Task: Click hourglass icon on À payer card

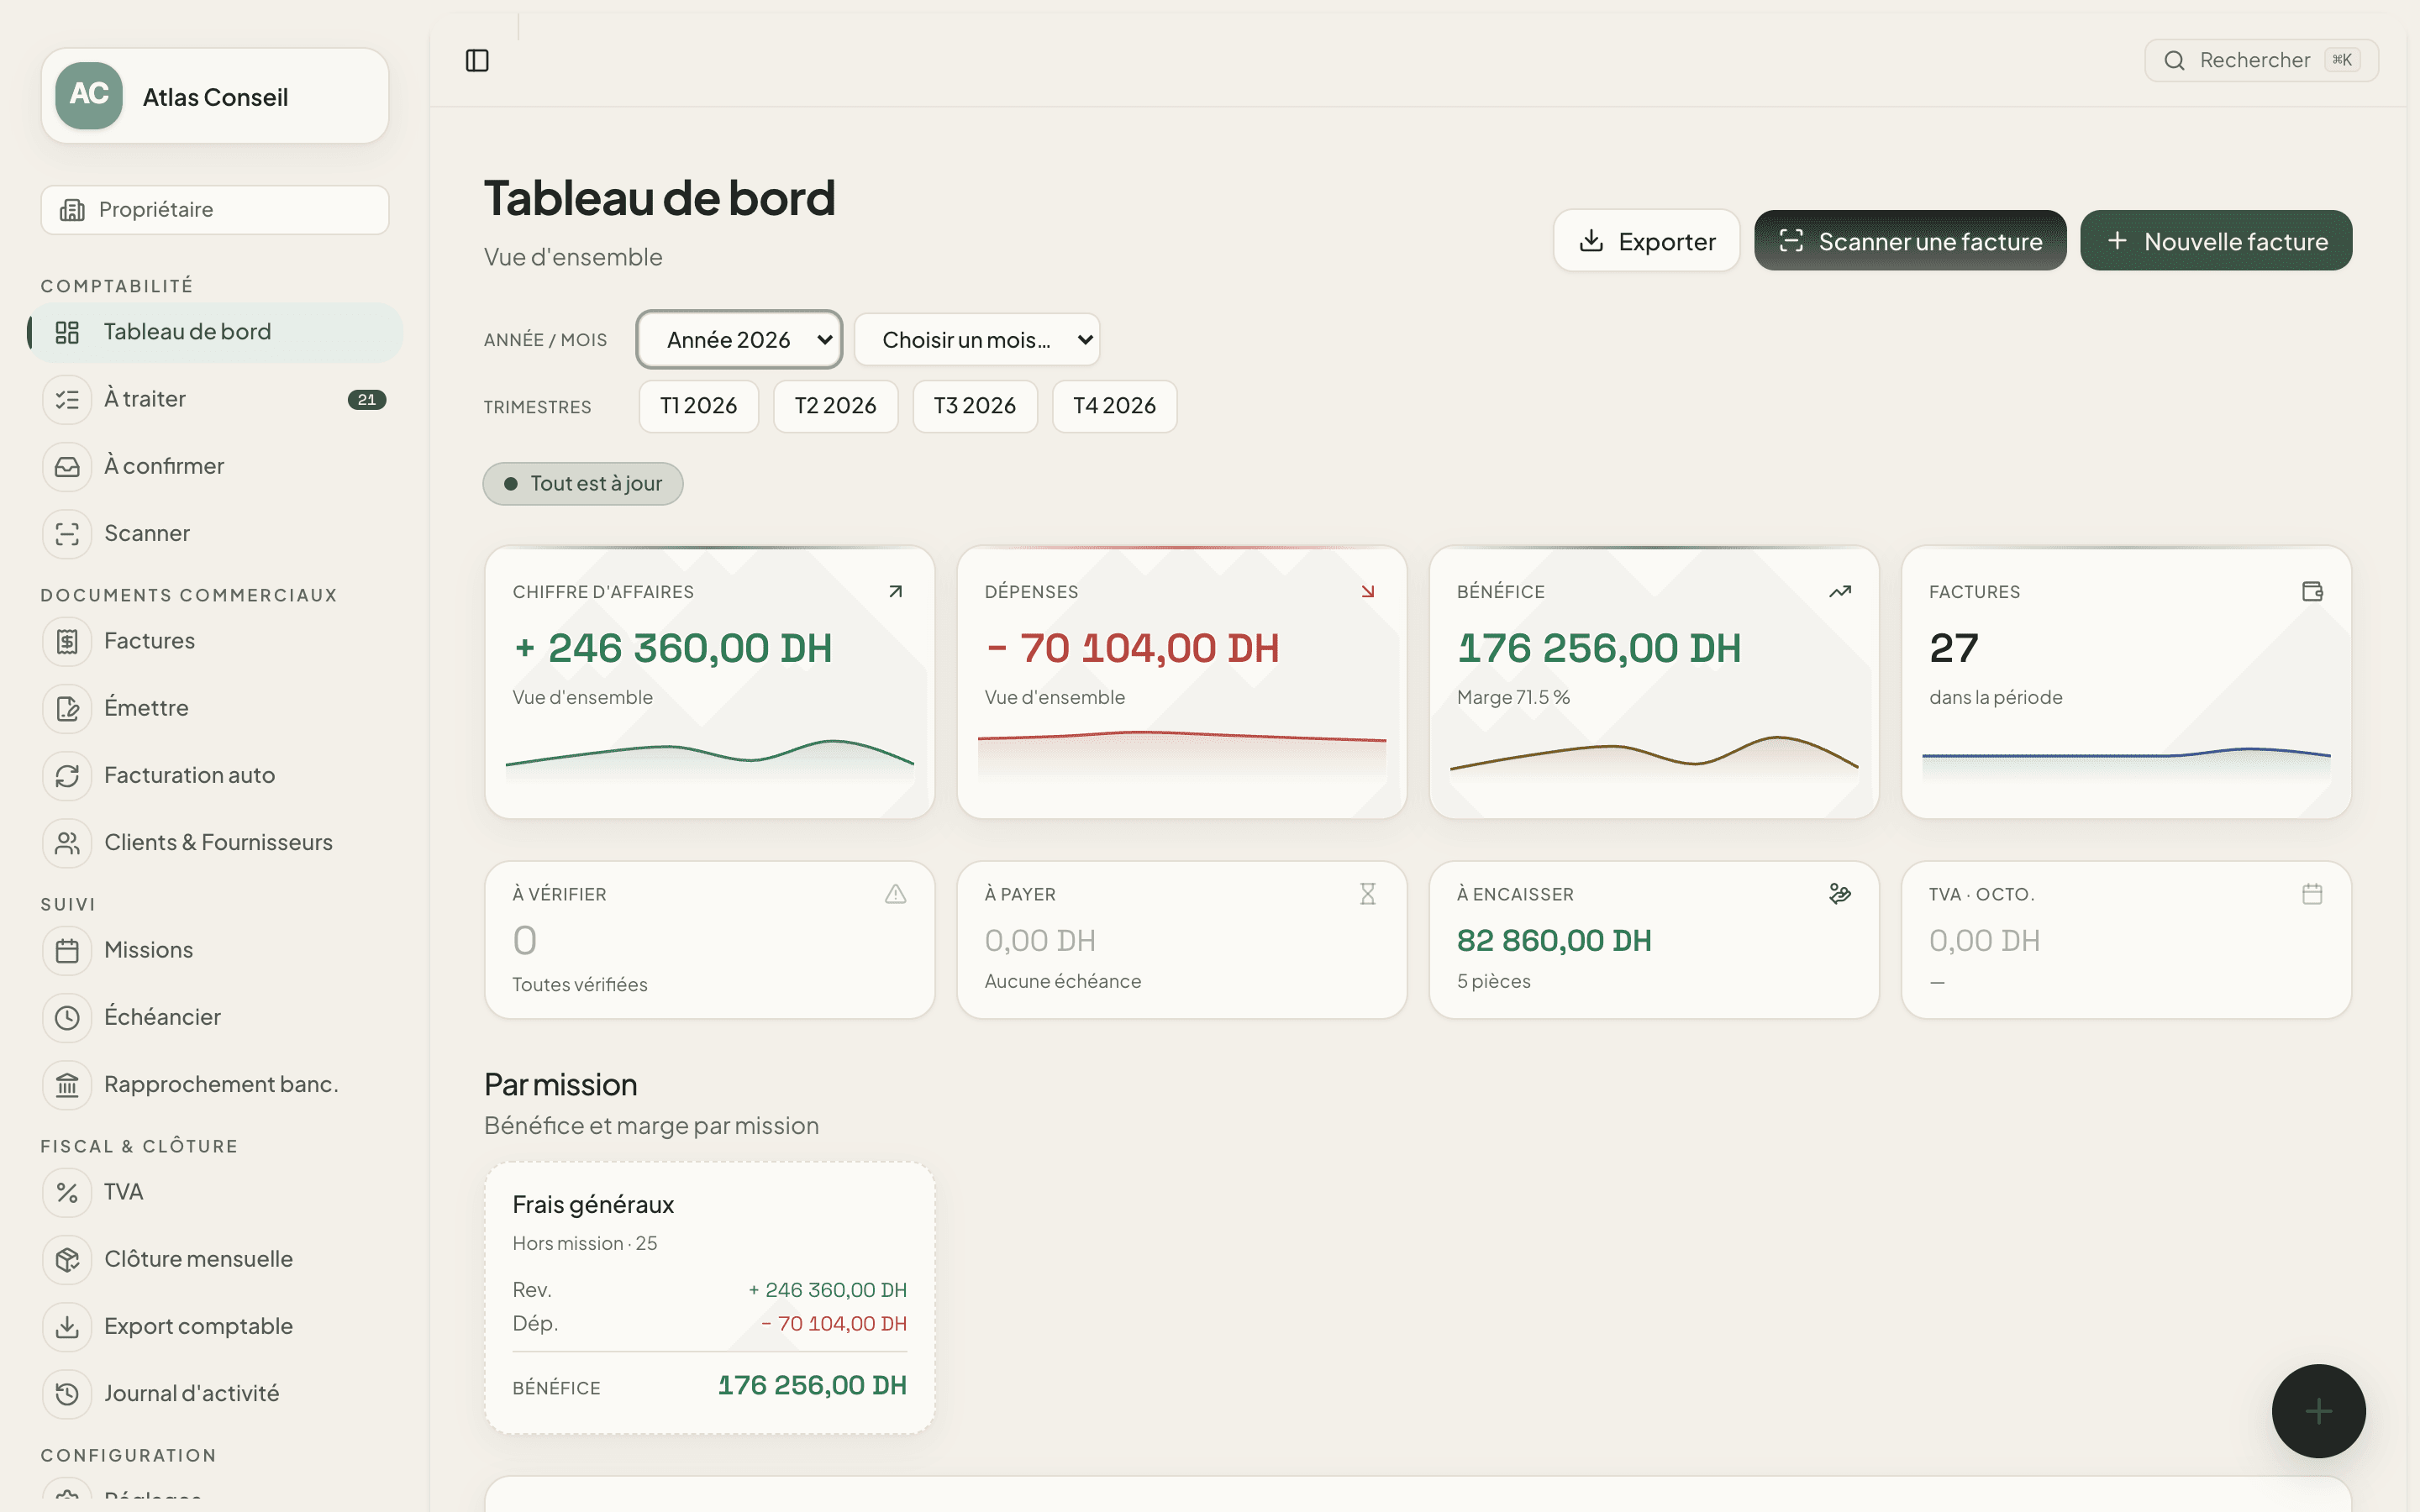Action: coord(1367,894)
